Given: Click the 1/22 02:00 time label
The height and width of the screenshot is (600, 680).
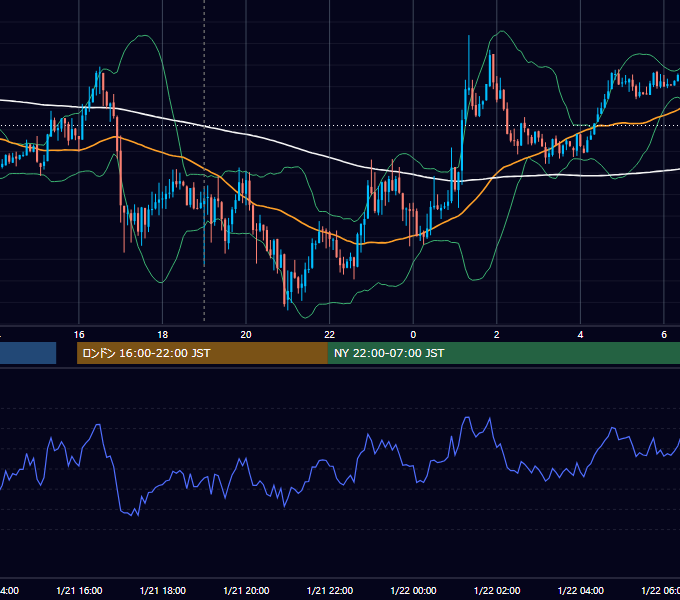Looking at the screenshot, I should (x=497, y=590).
